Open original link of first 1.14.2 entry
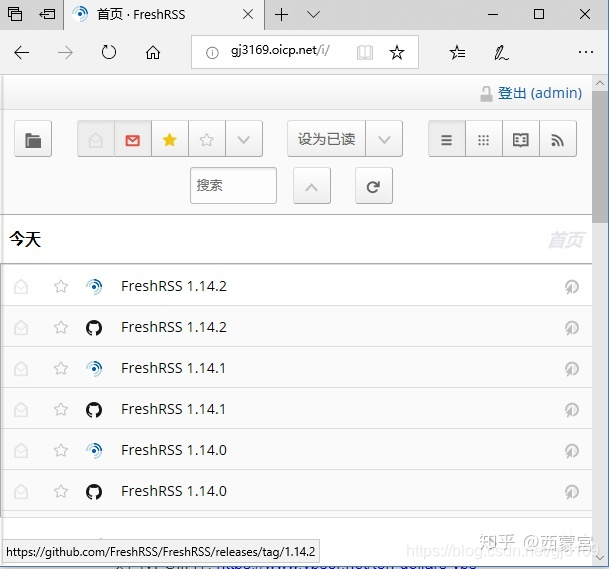This screenshot has height=569, width=609. coord(572,287)
